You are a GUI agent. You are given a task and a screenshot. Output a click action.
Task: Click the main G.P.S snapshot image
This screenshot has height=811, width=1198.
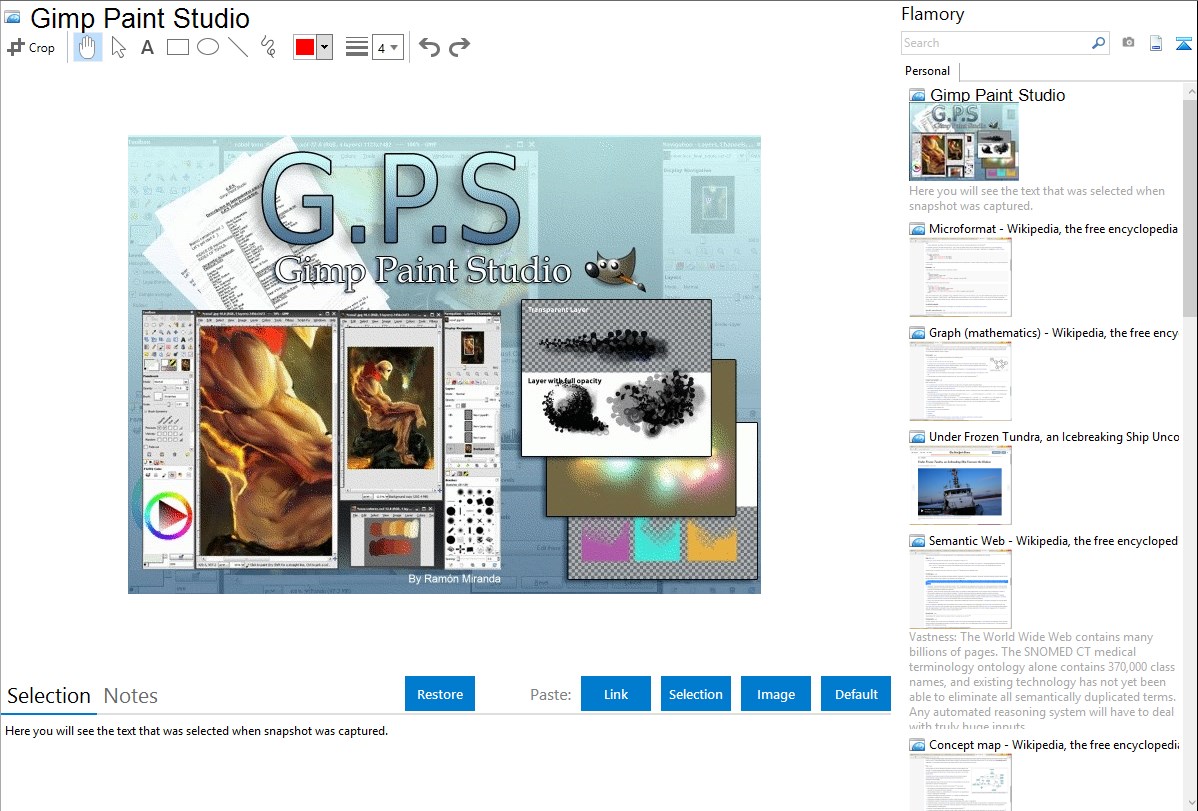click(x=444, y=365)
